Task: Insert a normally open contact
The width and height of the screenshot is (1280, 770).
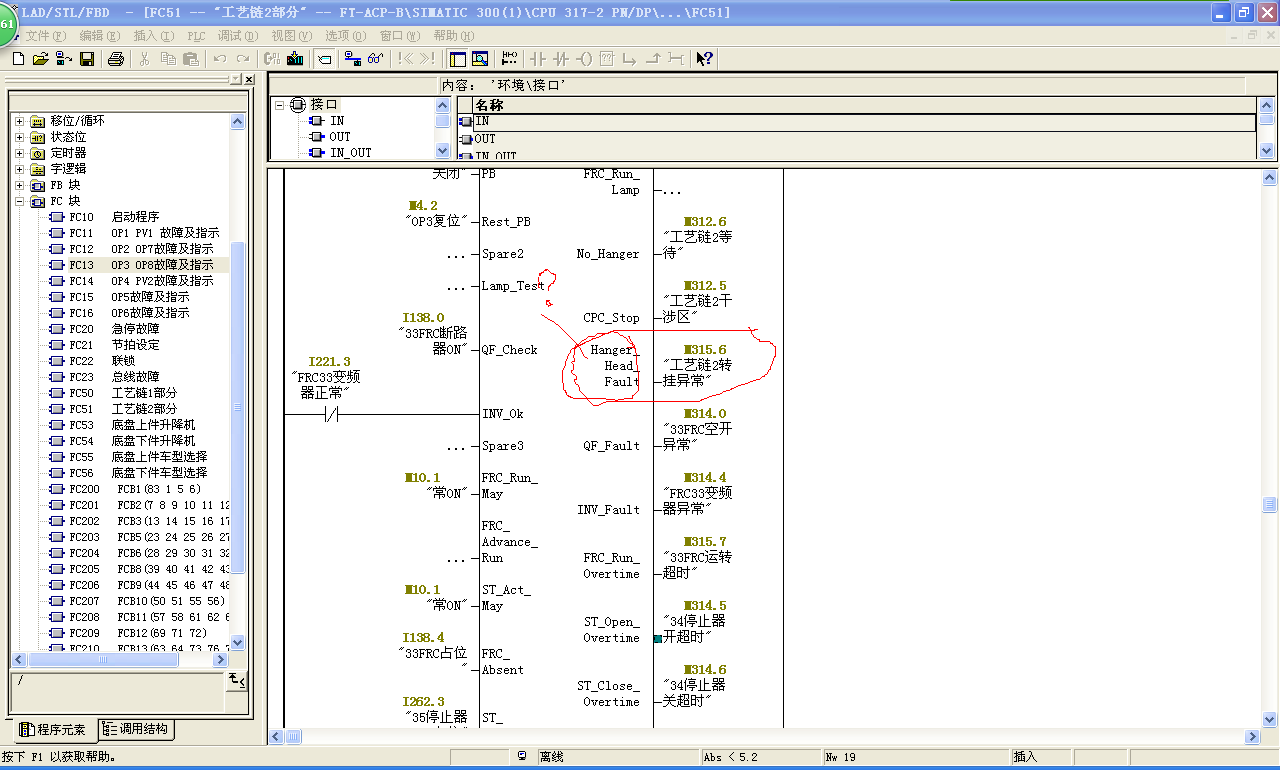Action: 537,59
